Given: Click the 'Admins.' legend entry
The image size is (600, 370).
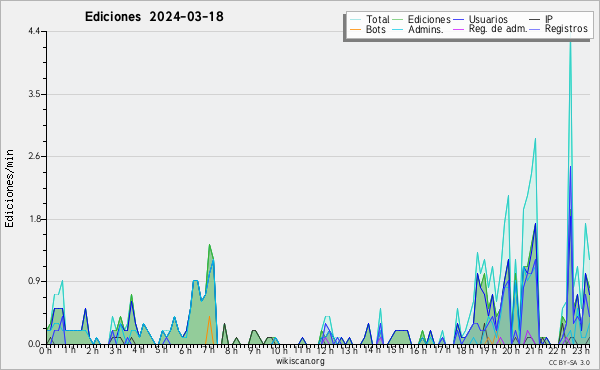Looking at the screenshot, I should coord(426,29).
